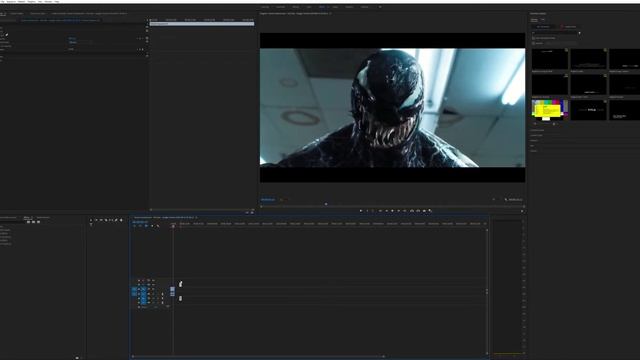Toggle Snap in the timeline header

point(140,226)
